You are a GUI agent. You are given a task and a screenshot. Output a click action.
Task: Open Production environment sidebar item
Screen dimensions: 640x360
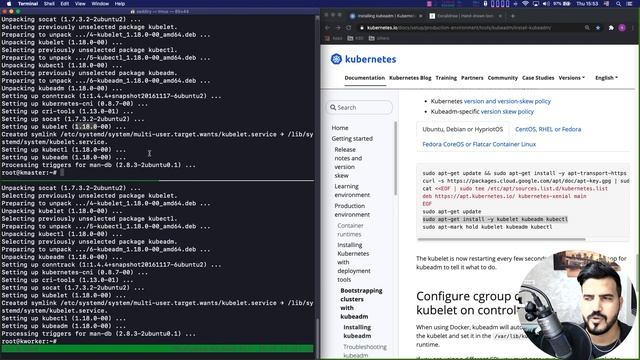point(352,210)
